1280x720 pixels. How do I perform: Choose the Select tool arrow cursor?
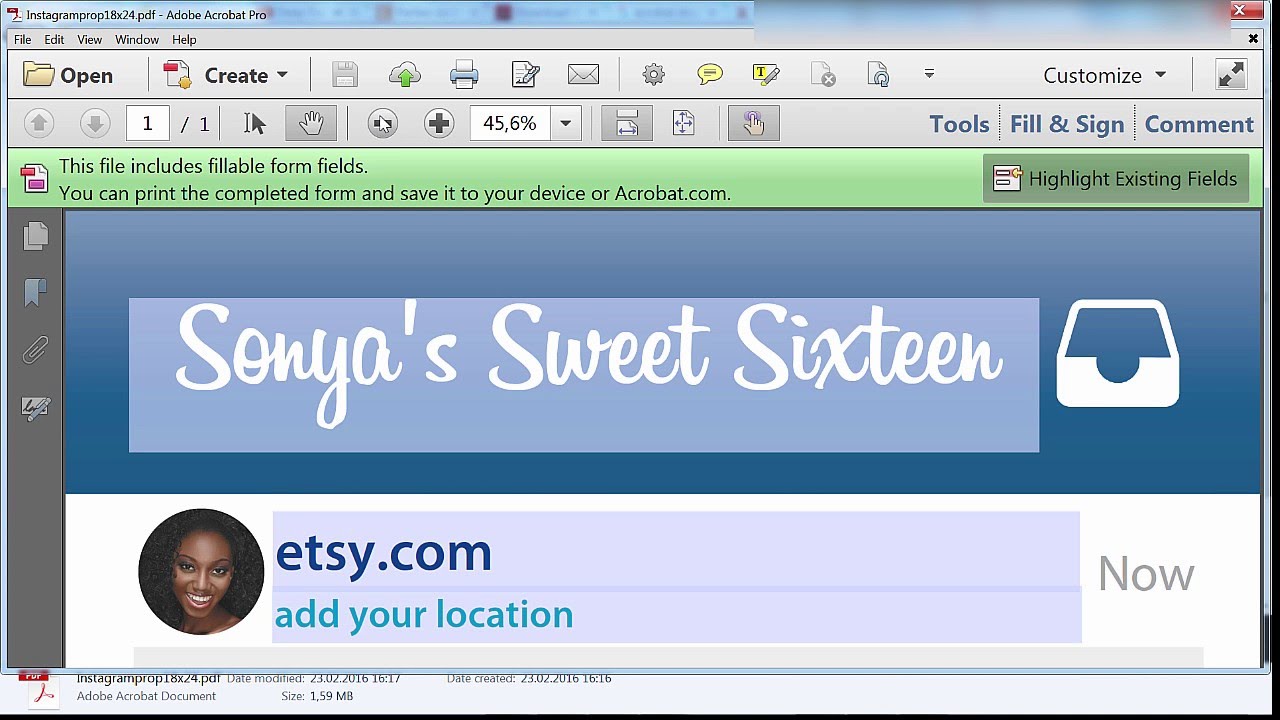pos(254,123)
